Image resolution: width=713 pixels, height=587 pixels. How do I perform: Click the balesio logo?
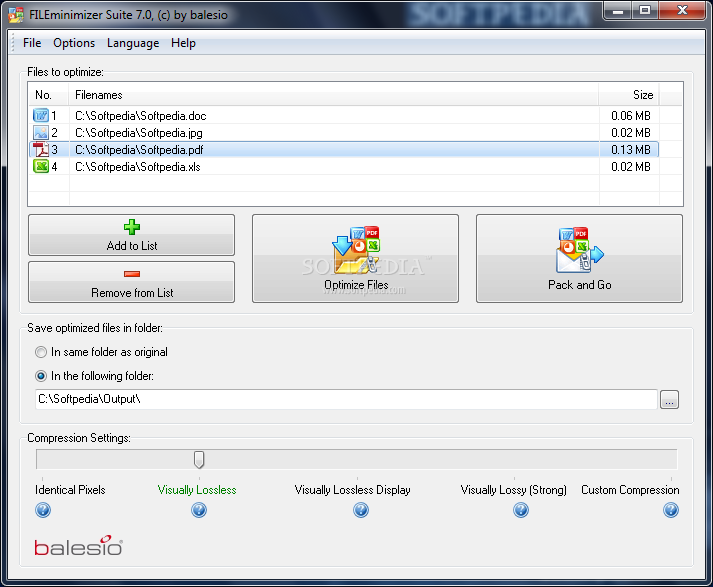[x=78, y=546]
